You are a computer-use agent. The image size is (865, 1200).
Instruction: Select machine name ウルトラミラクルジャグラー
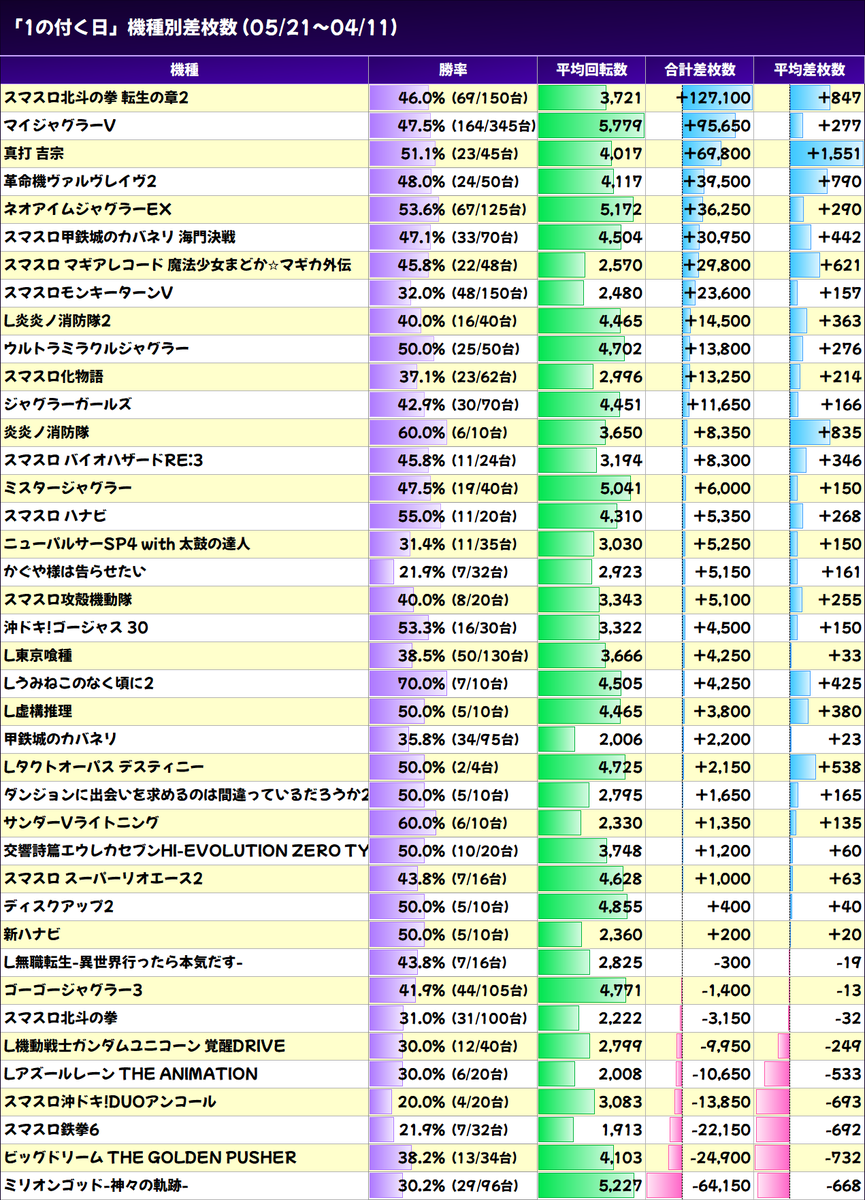(x=96, y=349)
